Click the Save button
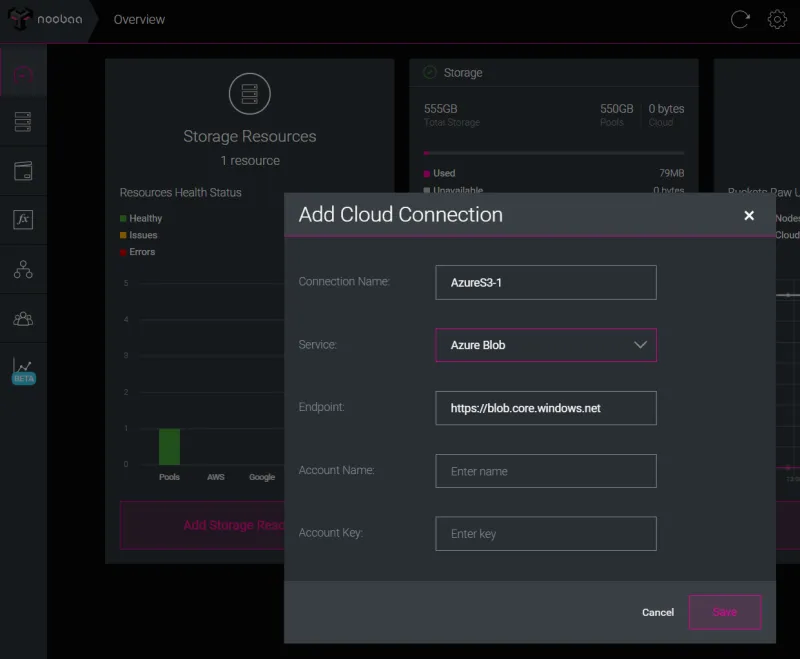The image size is (800, 659). tap(724, 612)
